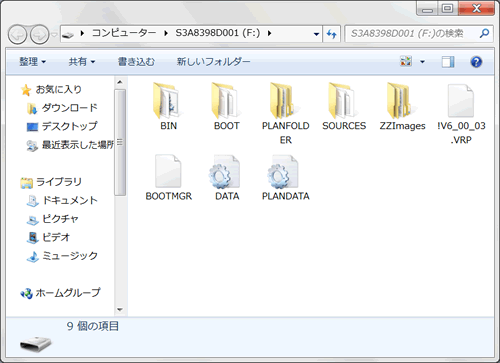This screenshot has width=500, height=363.
Task: Toggle the preview pane
Action: tap(448, 62)
